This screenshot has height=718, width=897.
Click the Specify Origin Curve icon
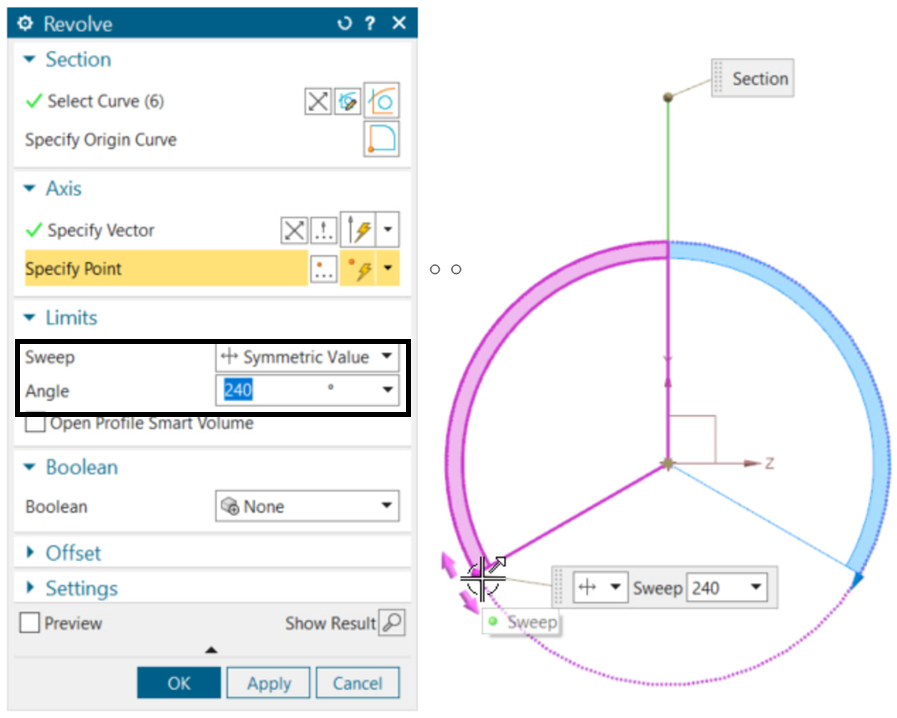pos(382,138)
